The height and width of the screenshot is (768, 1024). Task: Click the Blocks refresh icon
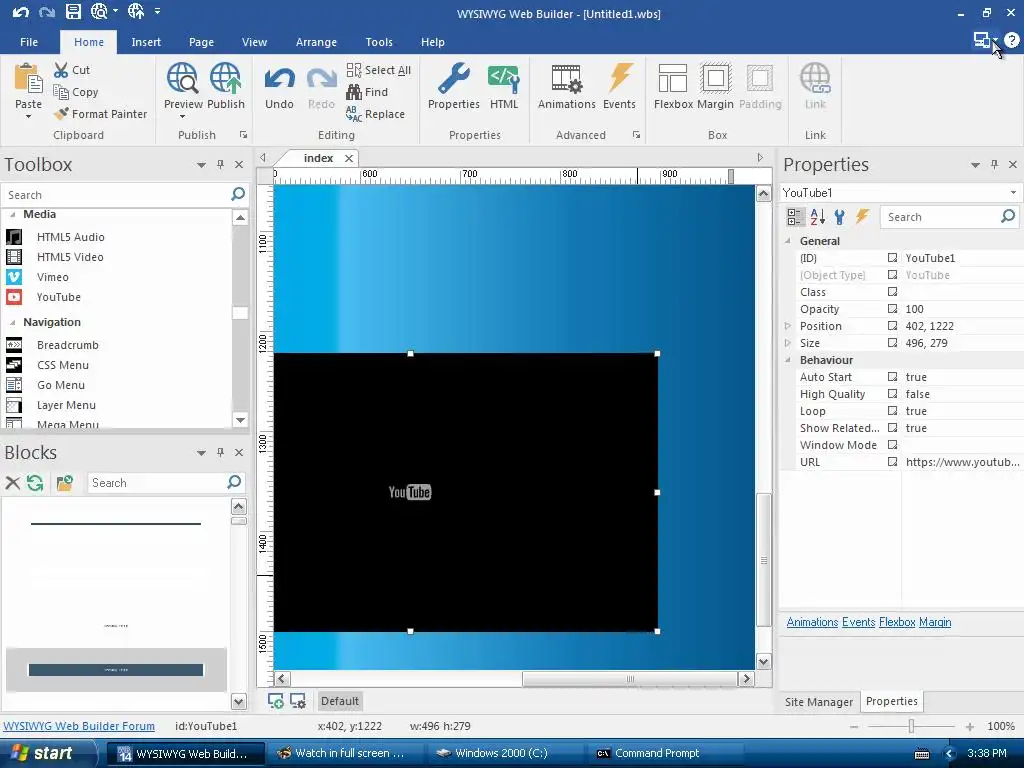click(35, 483)
